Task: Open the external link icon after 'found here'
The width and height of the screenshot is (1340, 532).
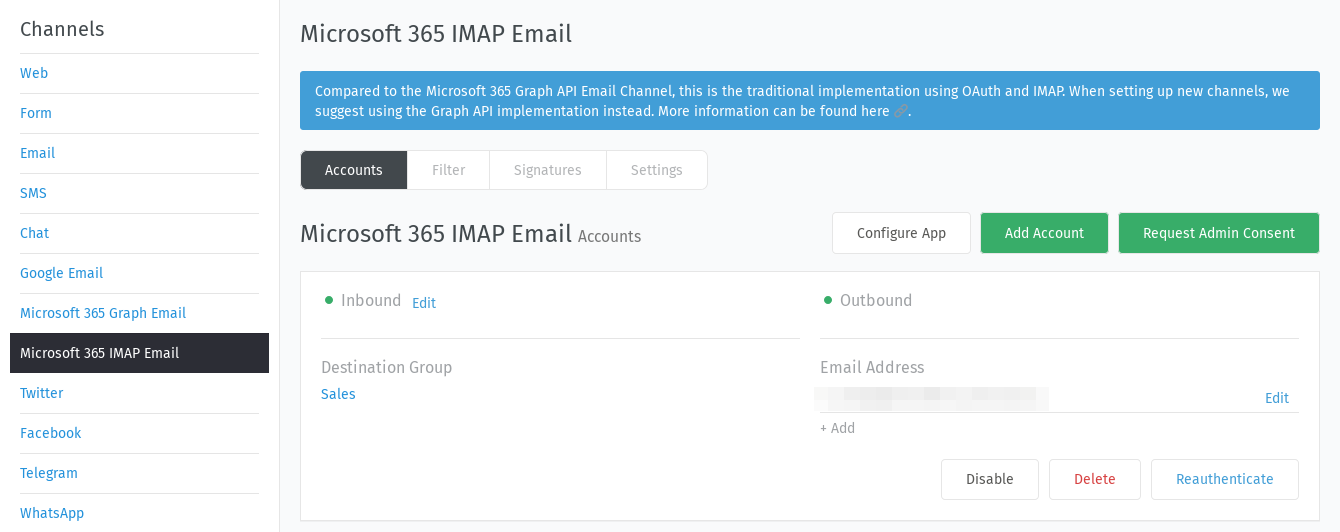Action: pos(901,112)
